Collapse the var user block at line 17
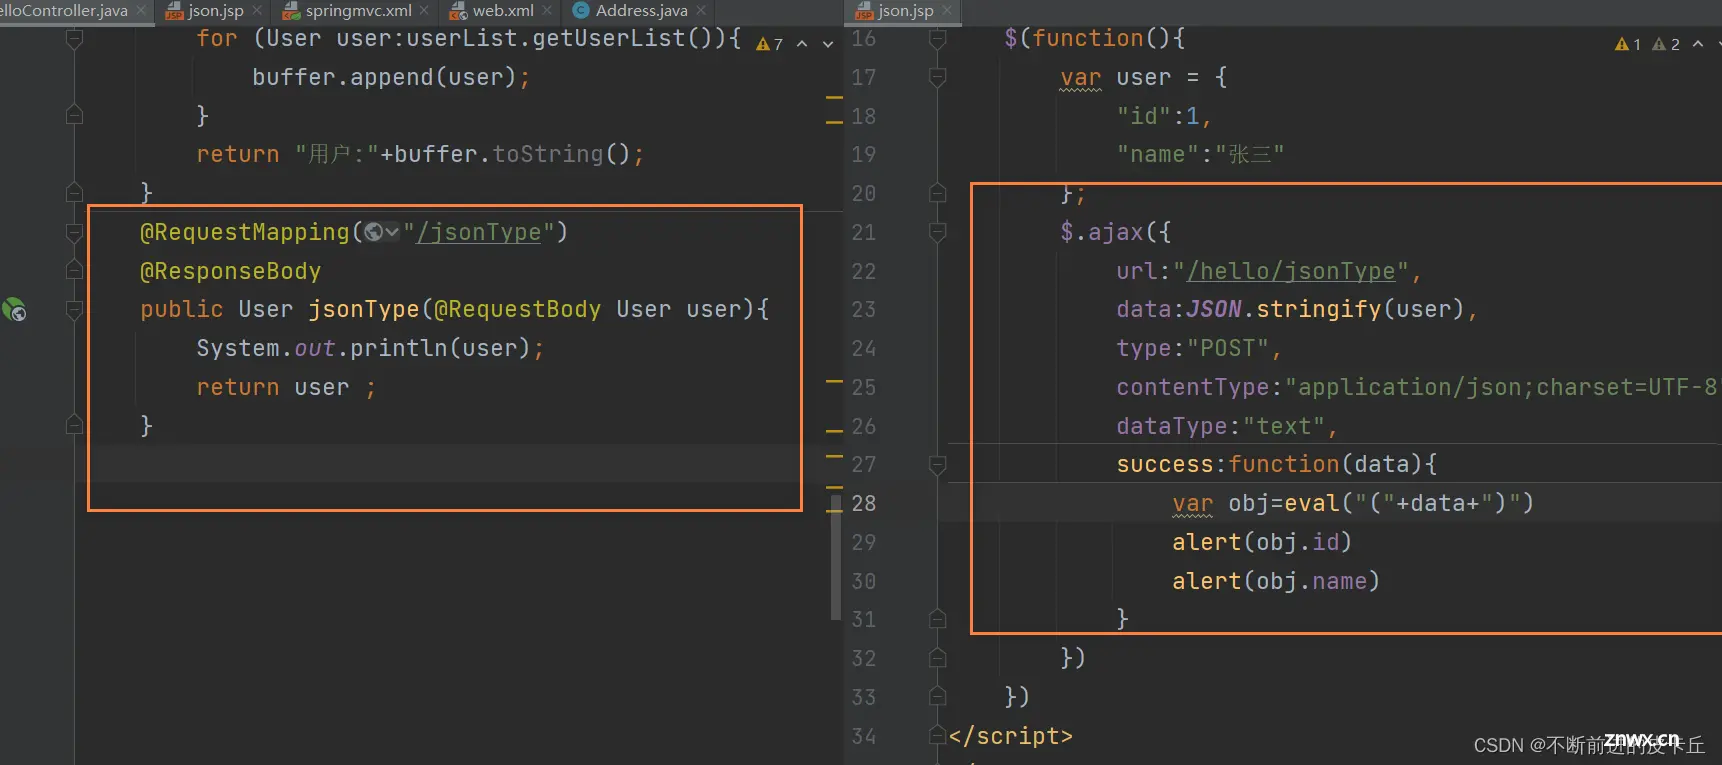The image size is (1722, 765). click(x=938, y=77)
